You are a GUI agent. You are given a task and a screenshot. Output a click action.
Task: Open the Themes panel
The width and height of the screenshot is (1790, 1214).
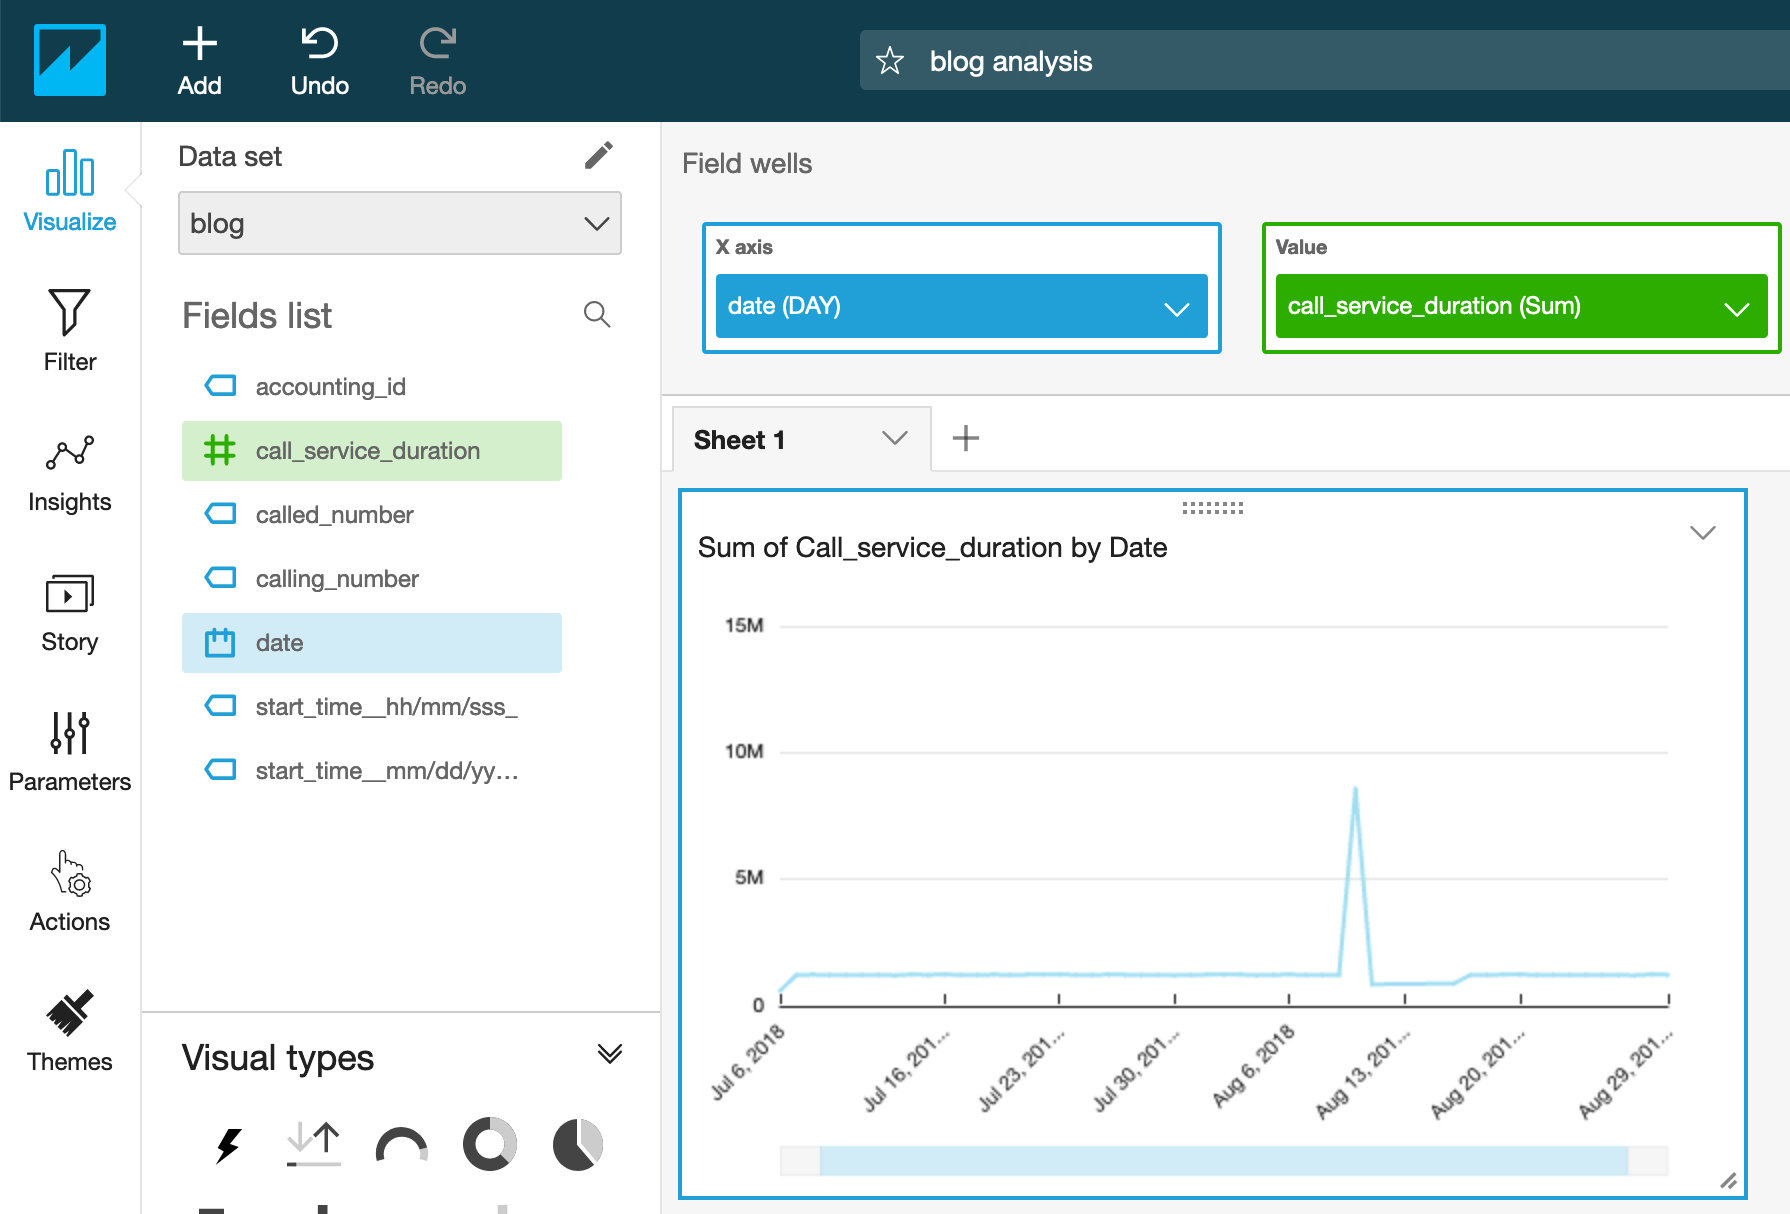pyautogui.click(x=70, y=1032)
